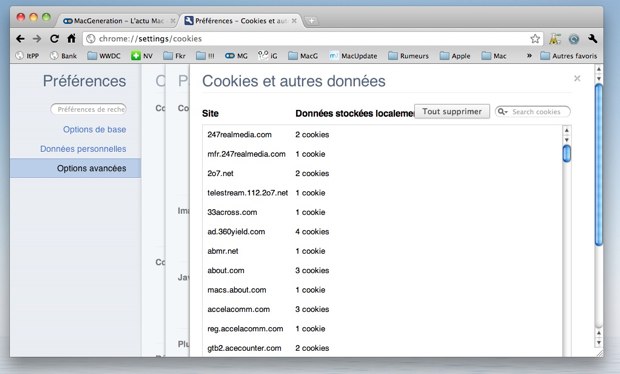Open Données personnelles section
This screenshot has height=374, width=620.
(x=83, y=149)
